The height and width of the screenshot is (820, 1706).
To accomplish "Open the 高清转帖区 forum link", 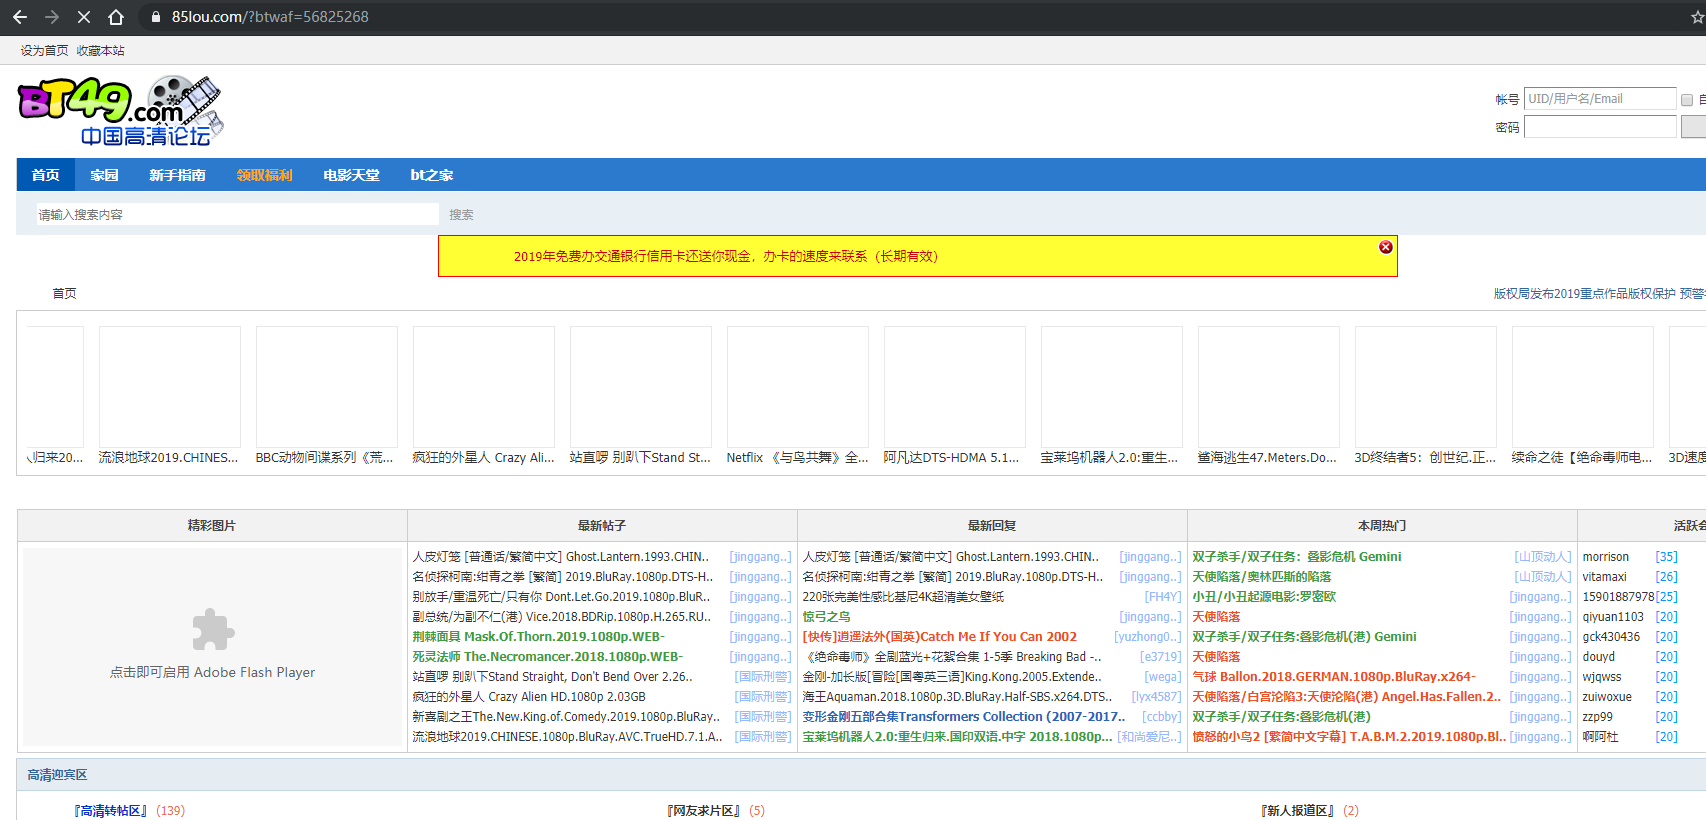I will (x=111, y=811).
